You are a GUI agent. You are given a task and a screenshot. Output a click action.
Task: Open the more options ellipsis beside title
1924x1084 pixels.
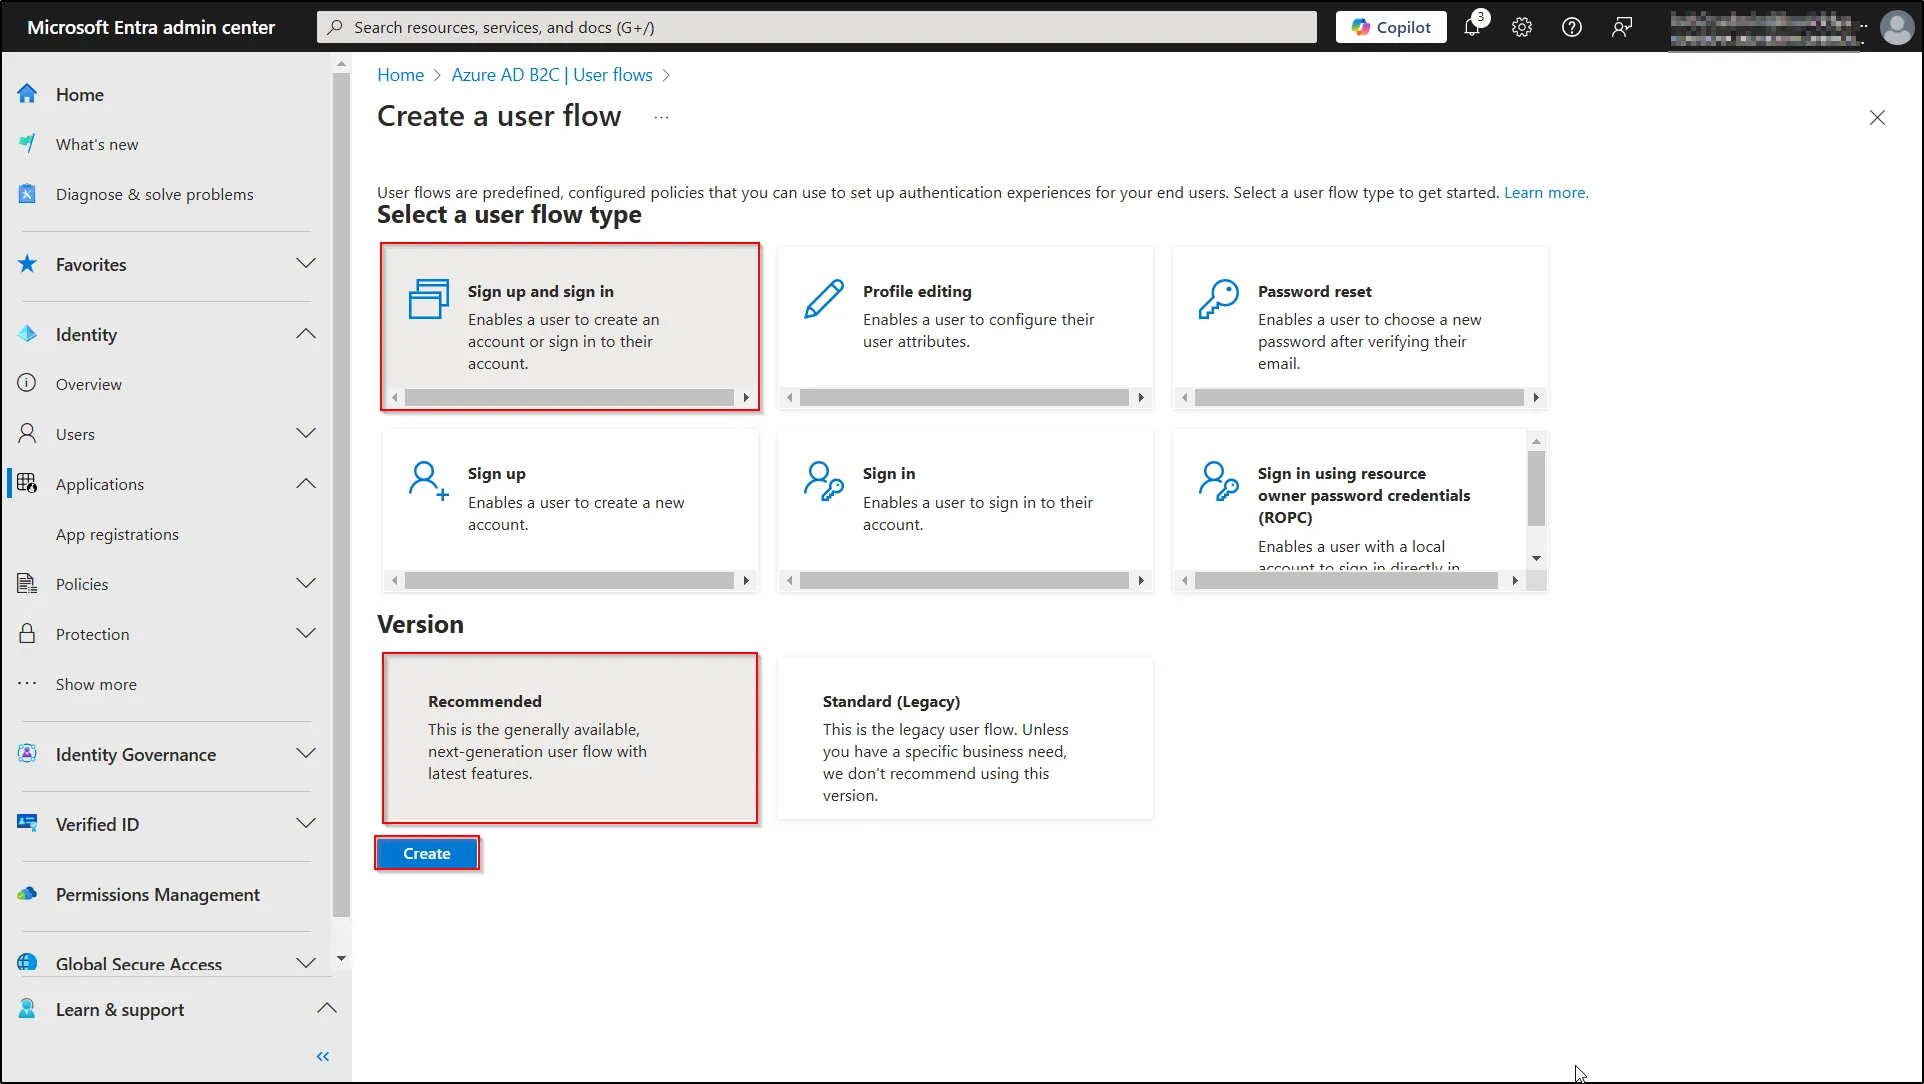[x=661, y=117]
